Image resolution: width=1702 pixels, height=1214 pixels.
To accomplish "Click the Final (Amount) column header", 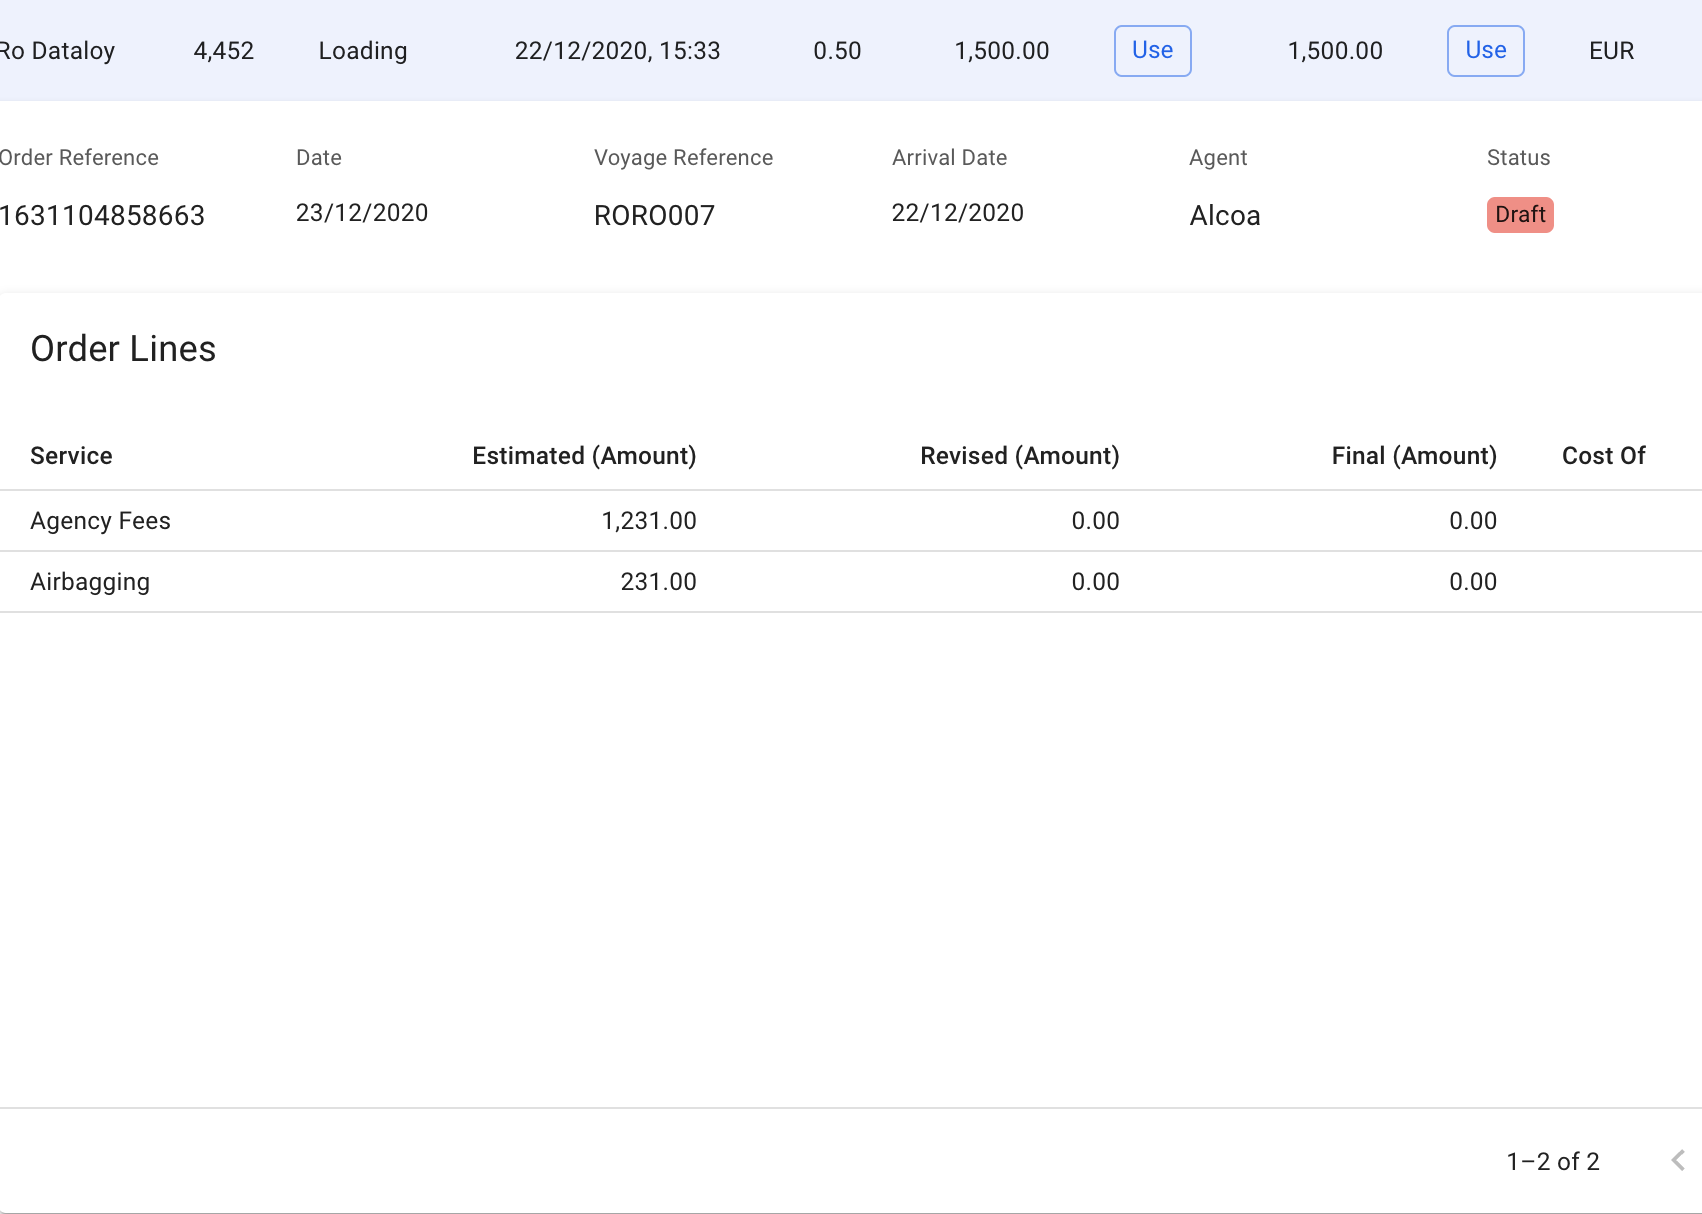I will coord(1413,456).
